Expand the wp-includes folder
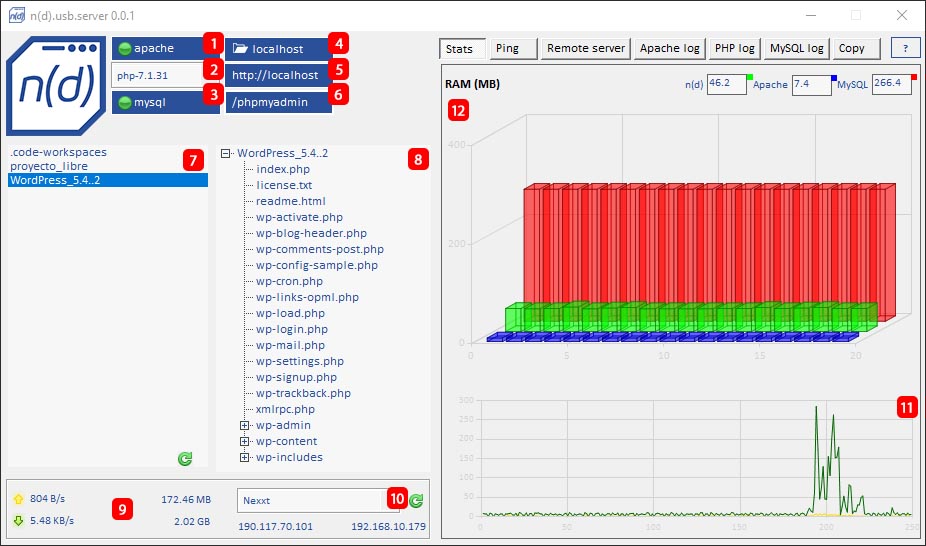The height and width of the screenshot is (546, 926). click(244, 457)
